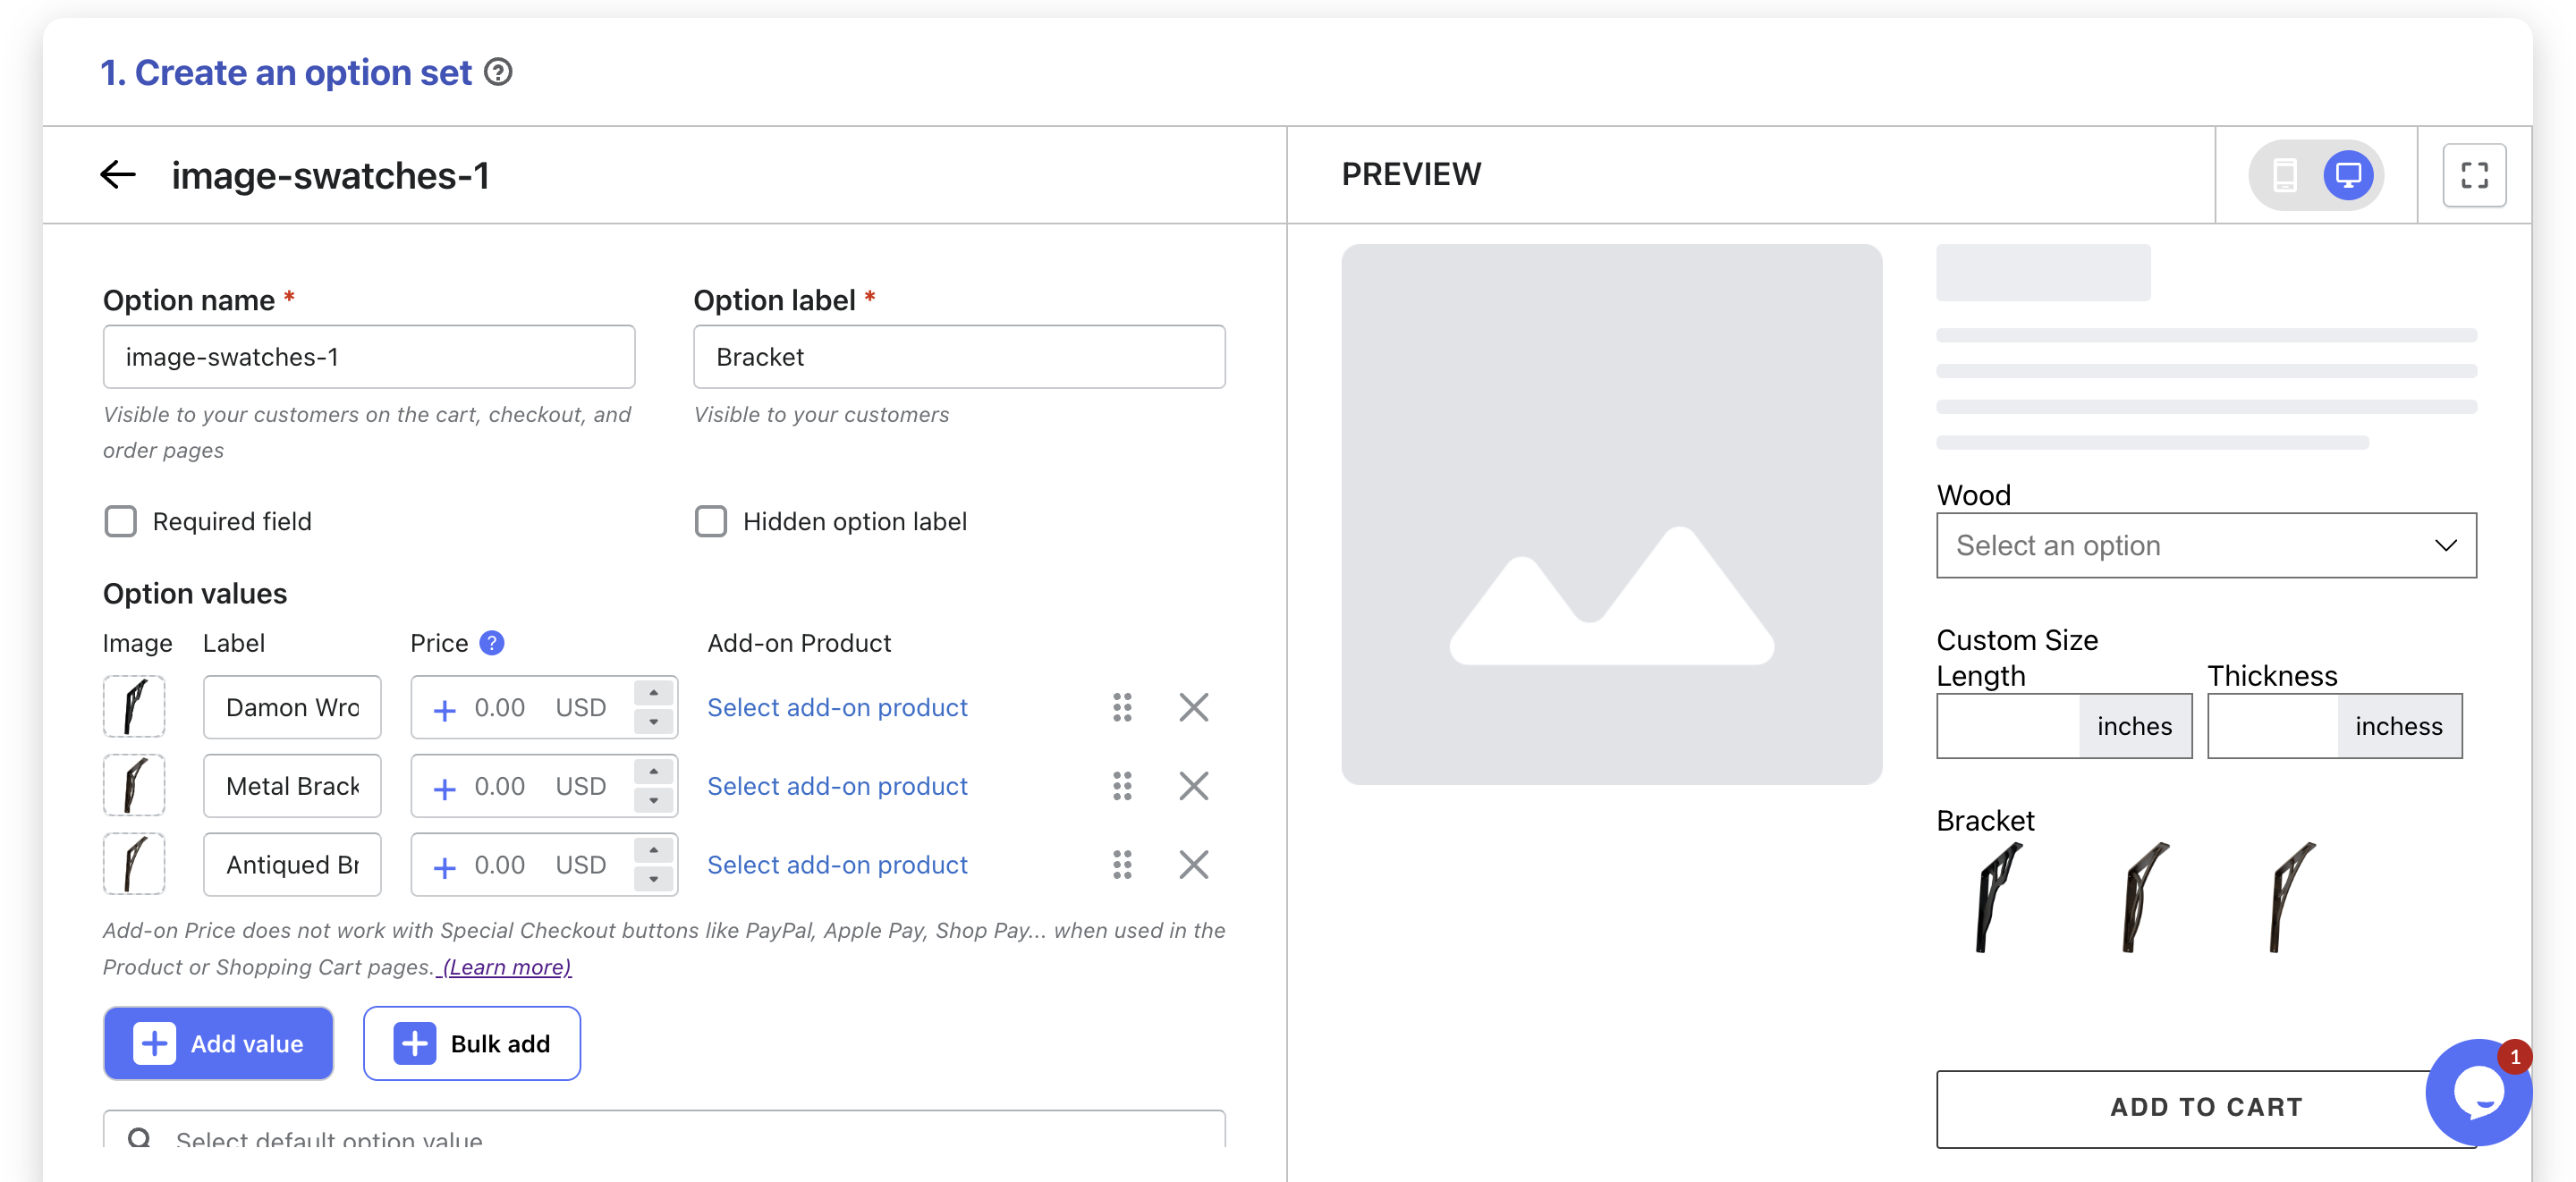Click the Option label input field
Image resolution: width=2576 pixels, height=1182 pixels.
pyautogui.click(x=958, y=357)
